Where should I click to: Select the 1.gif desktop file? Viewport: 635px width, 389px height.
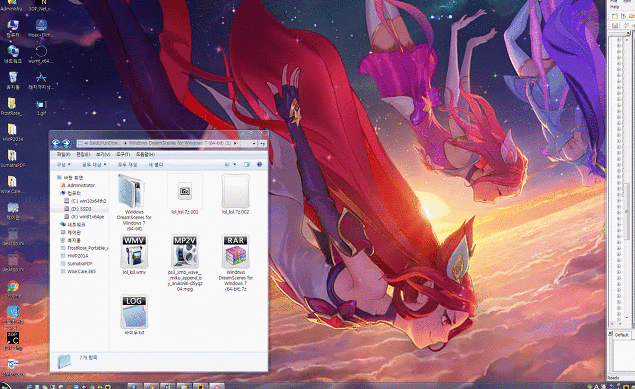tap(41, 107)
